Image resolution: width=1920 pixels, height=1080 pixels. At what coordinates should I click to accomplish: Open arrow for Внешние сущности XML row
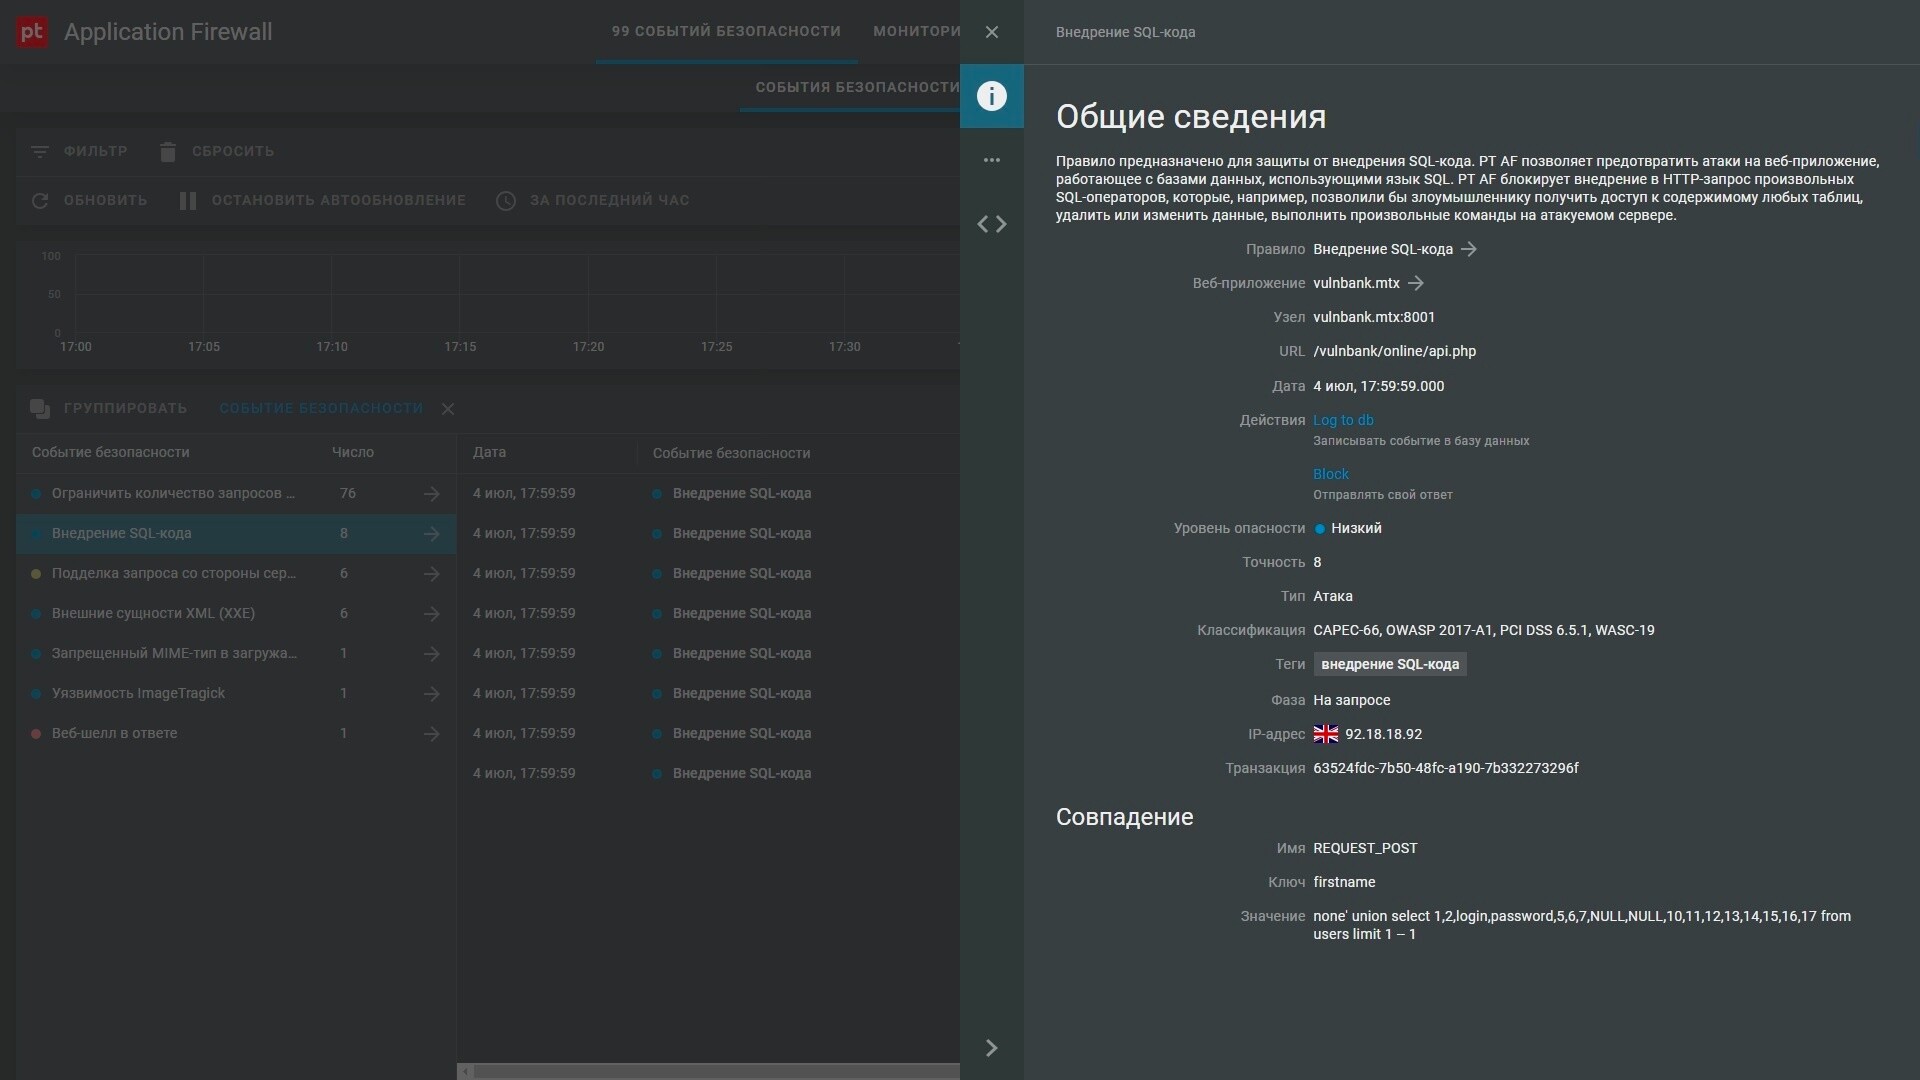tap(431, 614)
